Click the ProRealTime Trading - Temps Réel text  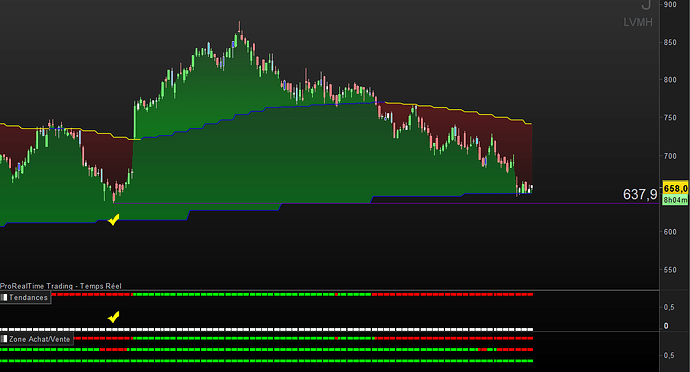[x=61, y=286]
